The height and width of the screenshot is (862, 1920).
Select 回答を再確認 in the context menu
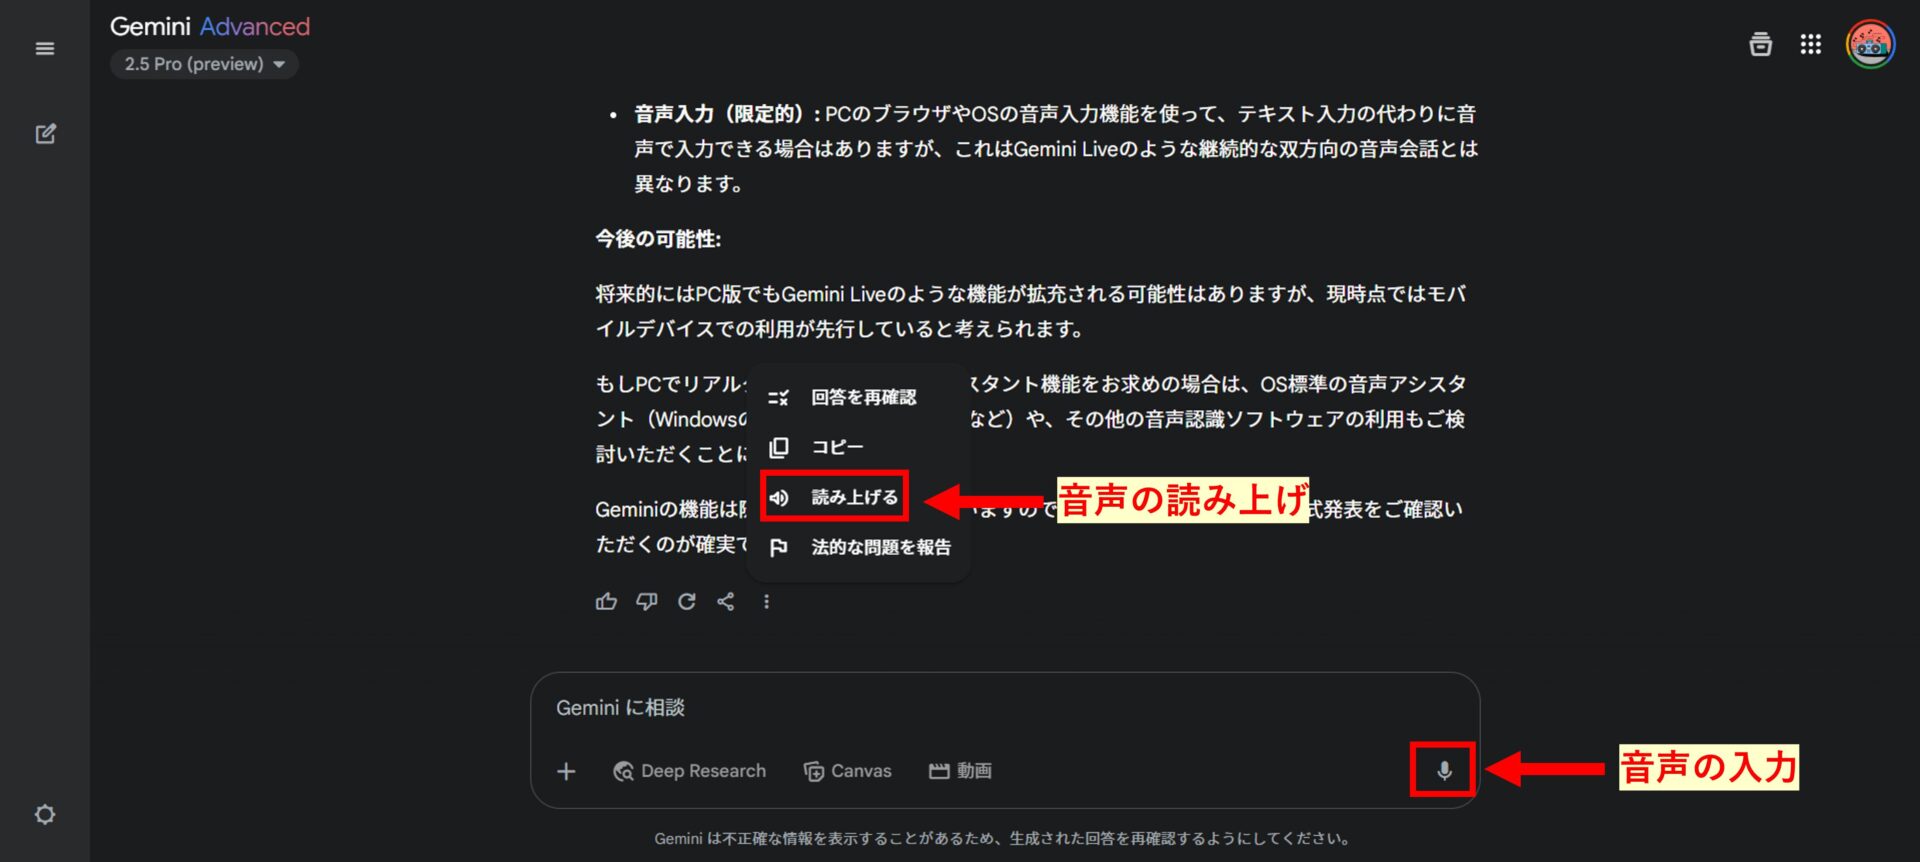(858, 397)
